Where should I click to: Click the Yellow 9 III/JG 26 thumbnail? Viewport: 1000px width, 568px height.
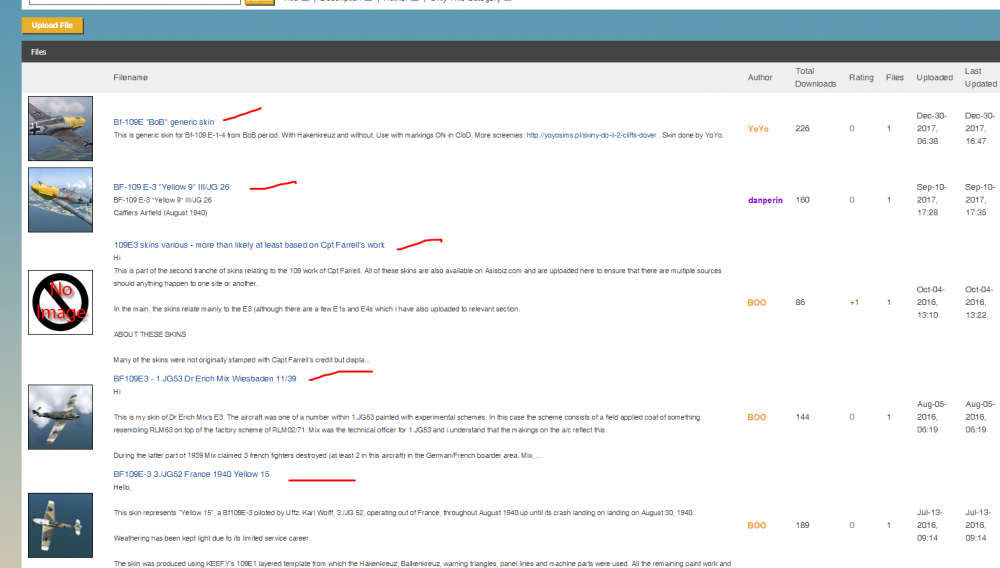[x=60, y=200]
